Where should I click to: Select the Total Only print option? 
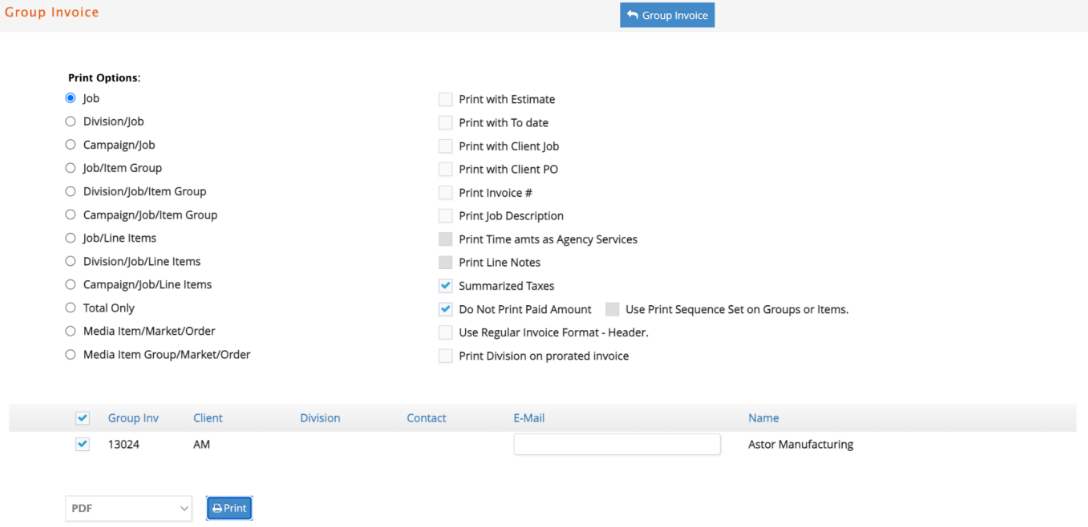[x=70, y=307]
